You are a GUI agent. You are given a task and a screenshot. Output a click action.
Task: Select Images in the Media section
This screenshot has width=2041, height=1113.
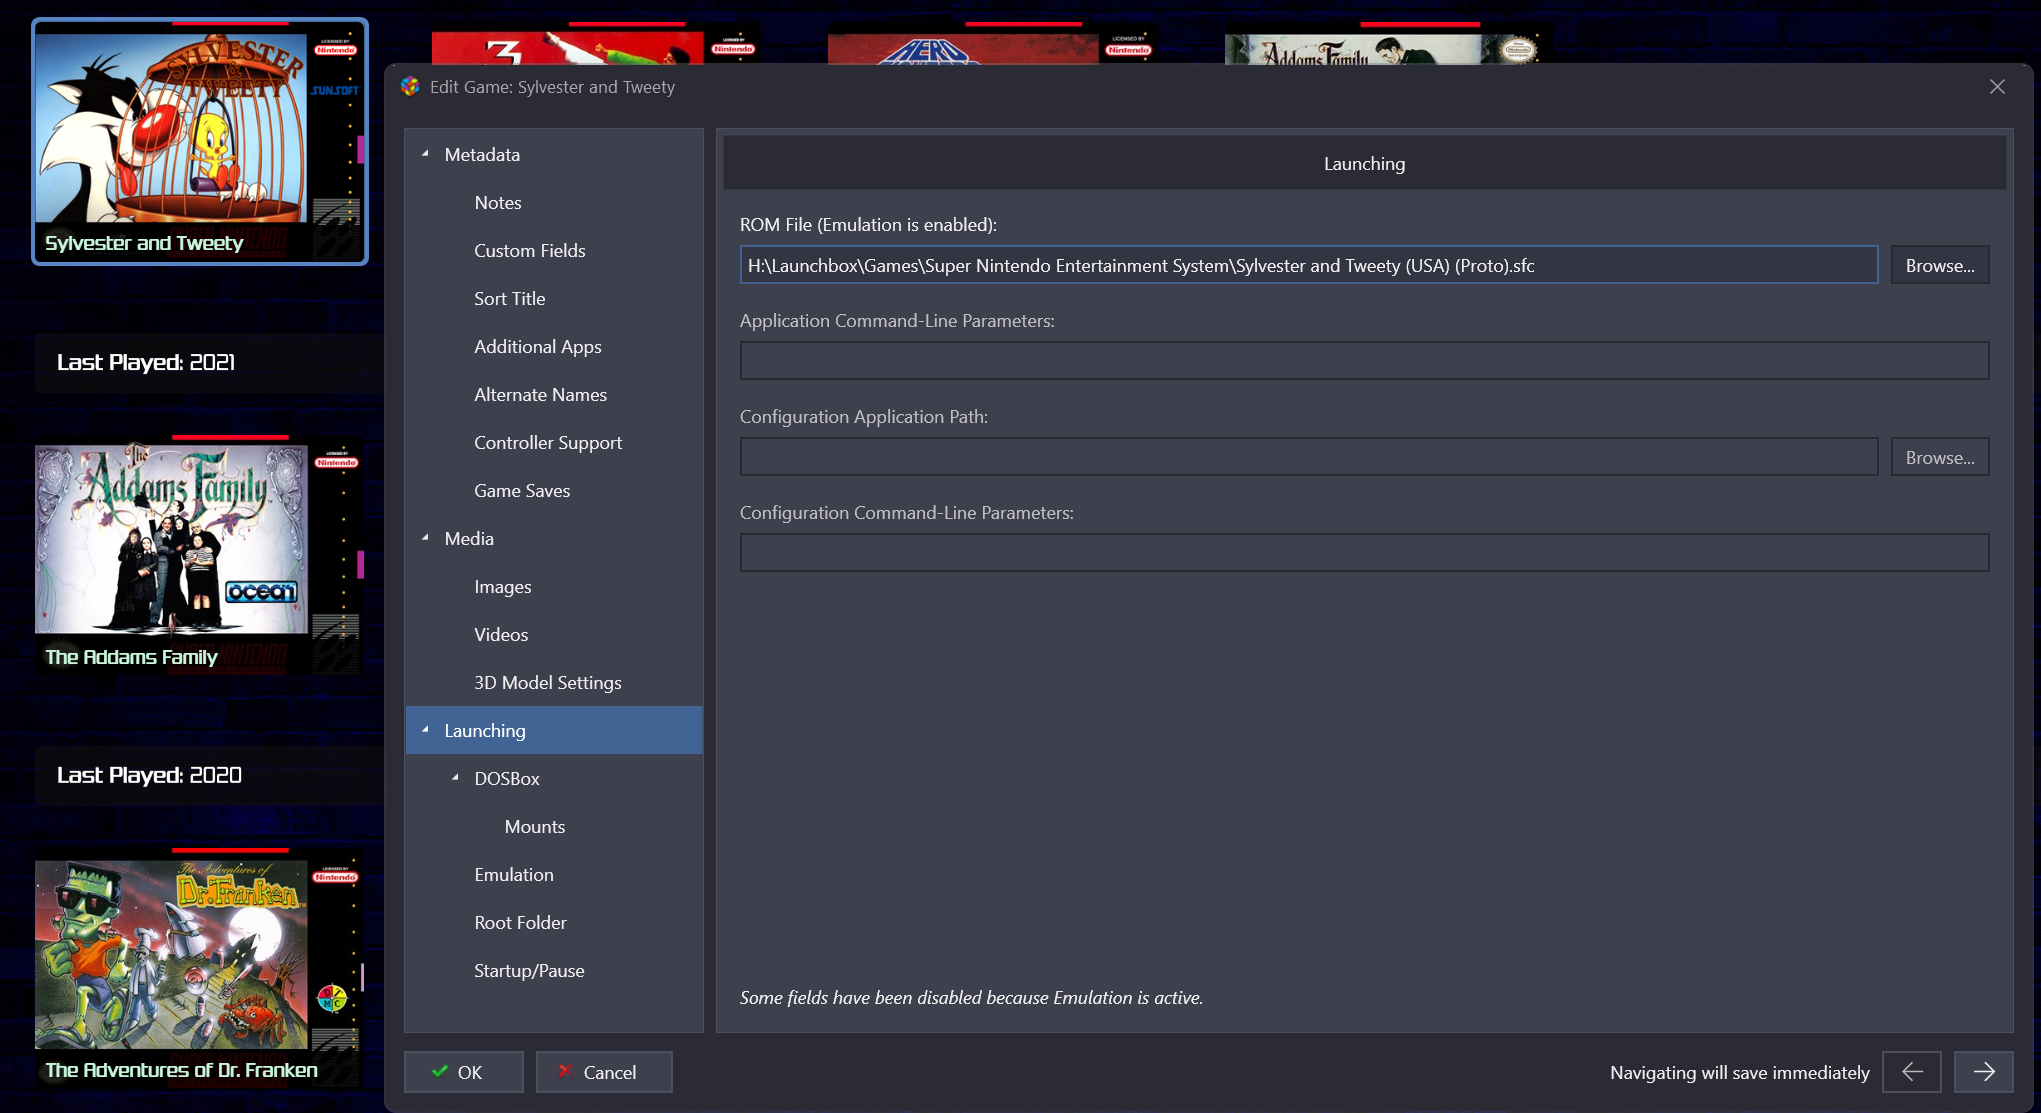[502, 587]
